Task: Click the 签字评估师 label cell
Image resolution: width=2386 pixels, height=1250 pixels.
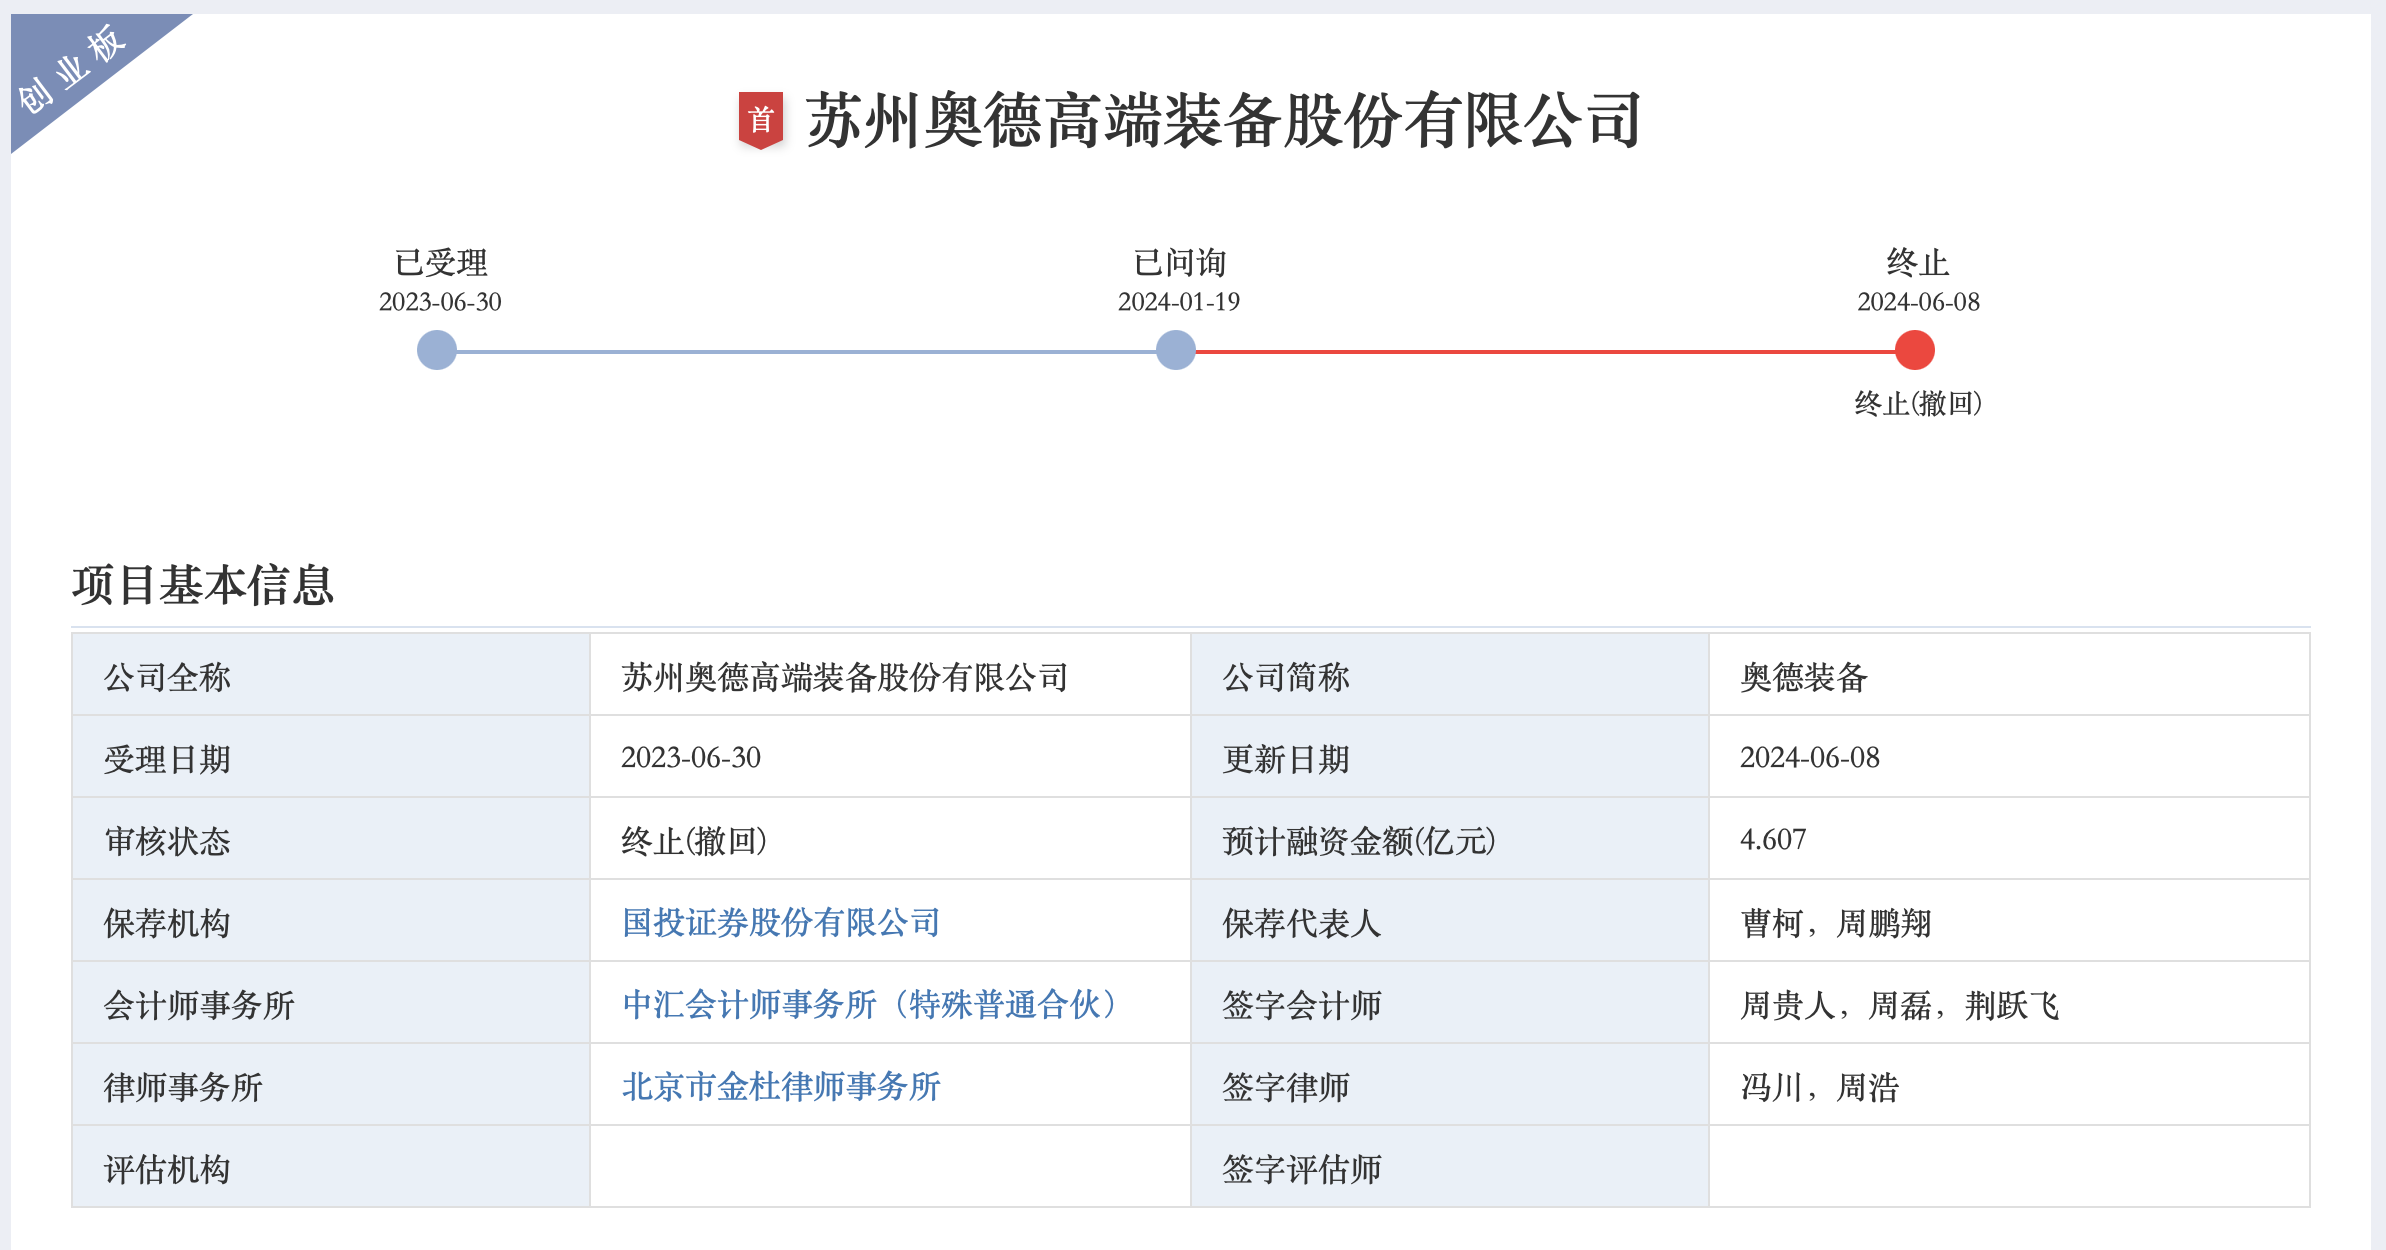Action: [1450, 1167]
